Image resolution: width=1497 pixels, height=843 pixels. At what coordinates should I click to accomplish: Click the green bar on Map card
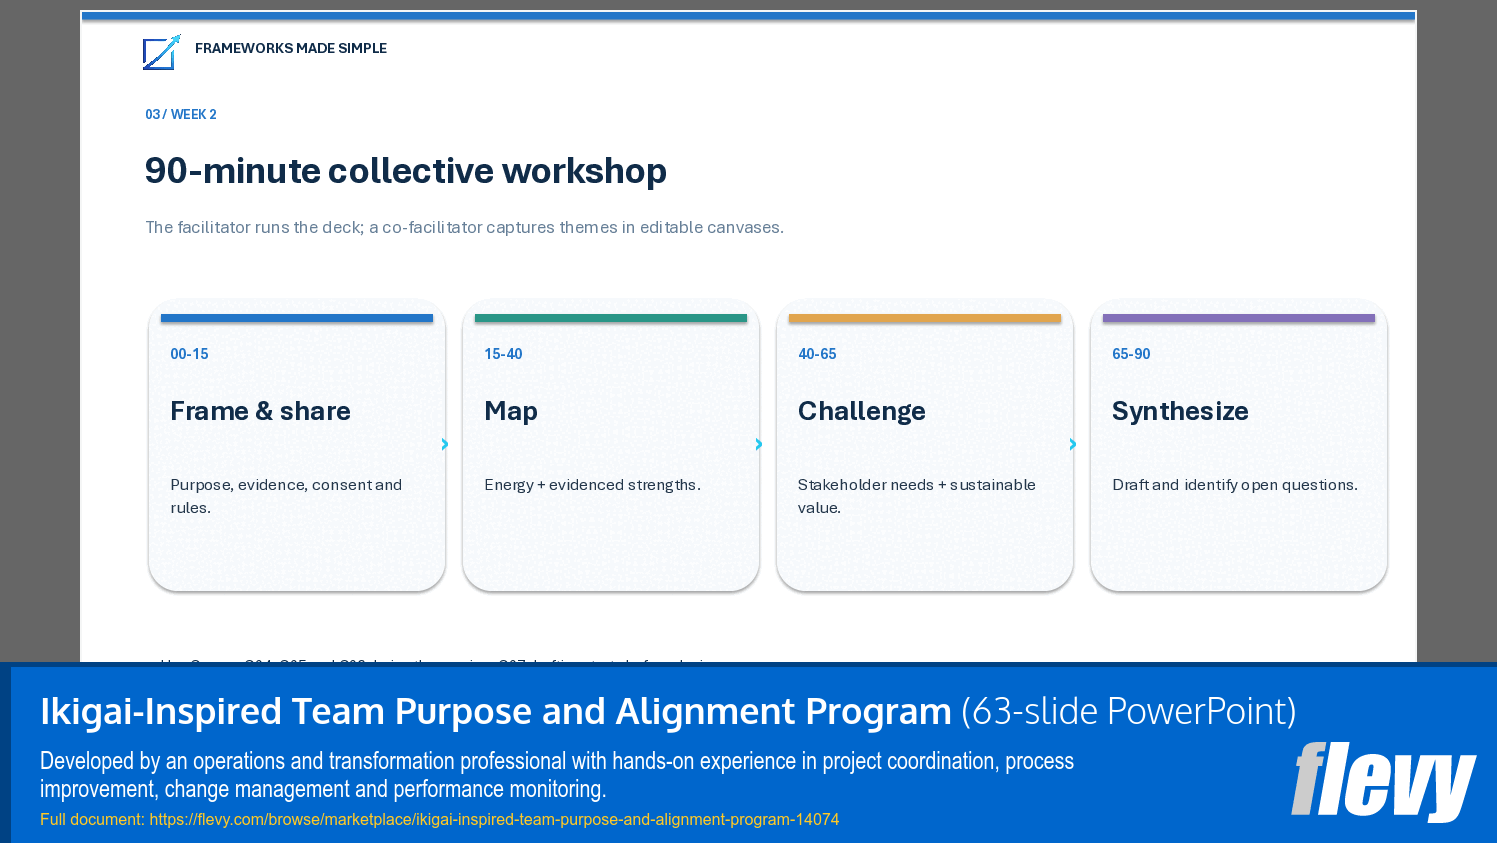(x=611, y=318)
